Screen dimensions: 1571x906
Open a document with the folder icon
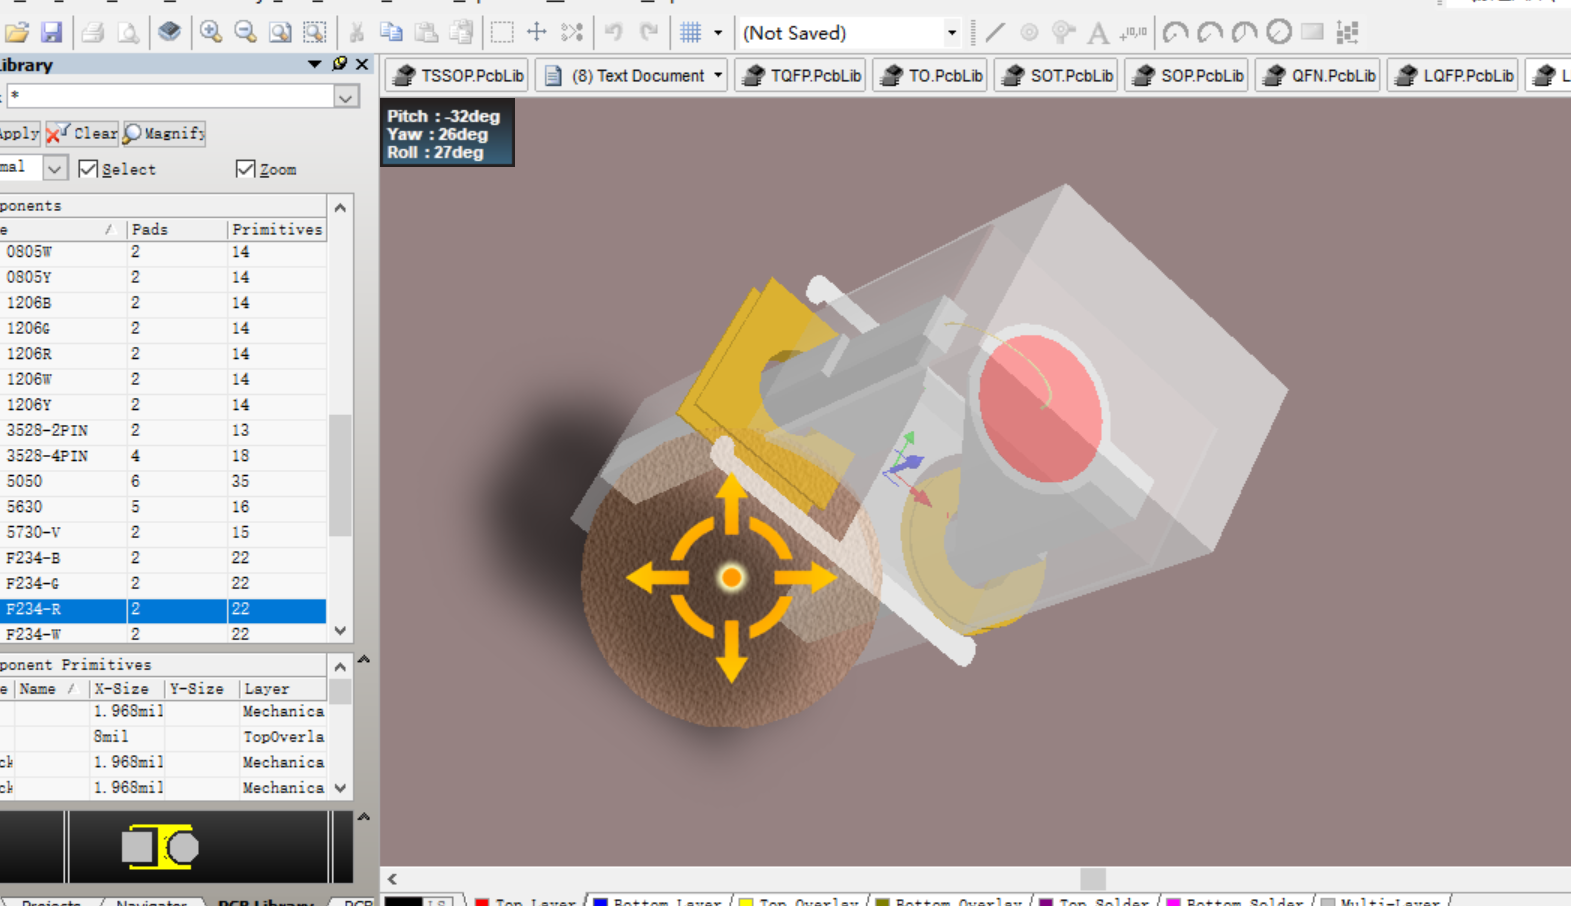pos(17,33)
